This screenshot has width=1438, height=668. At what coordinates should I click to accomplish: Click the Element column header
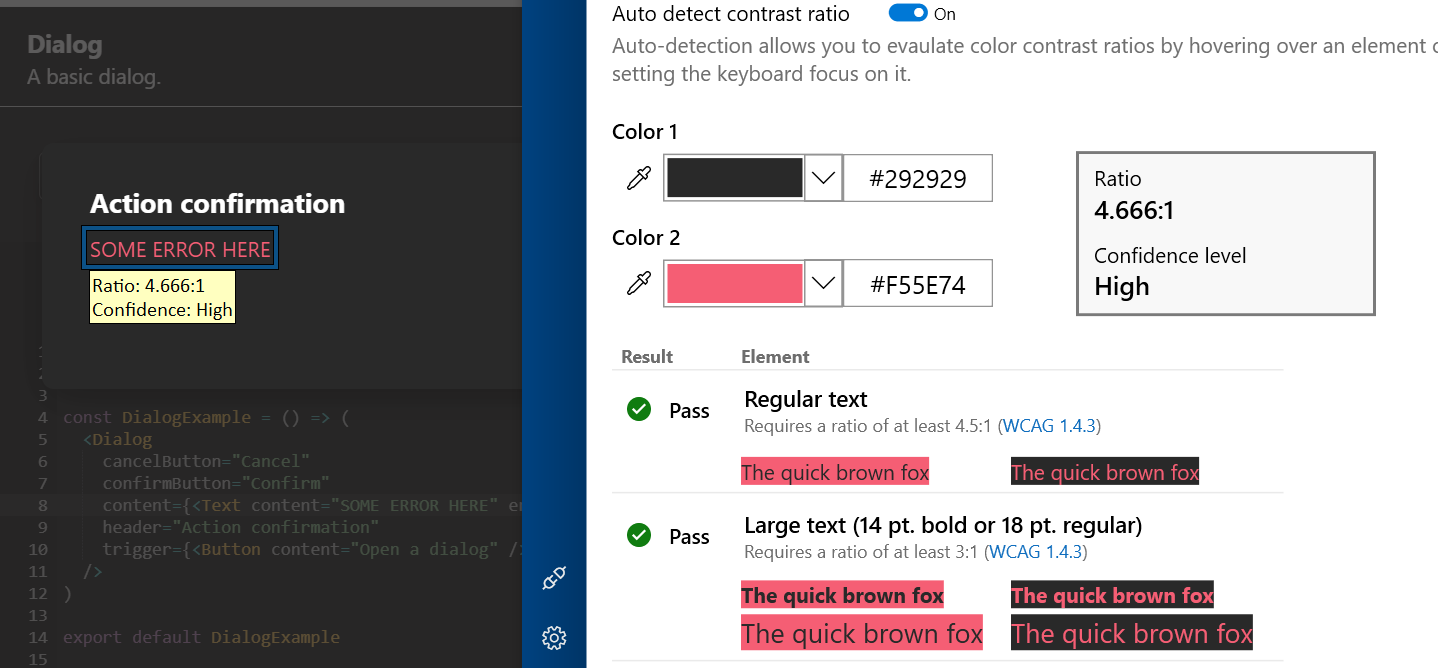775,357
